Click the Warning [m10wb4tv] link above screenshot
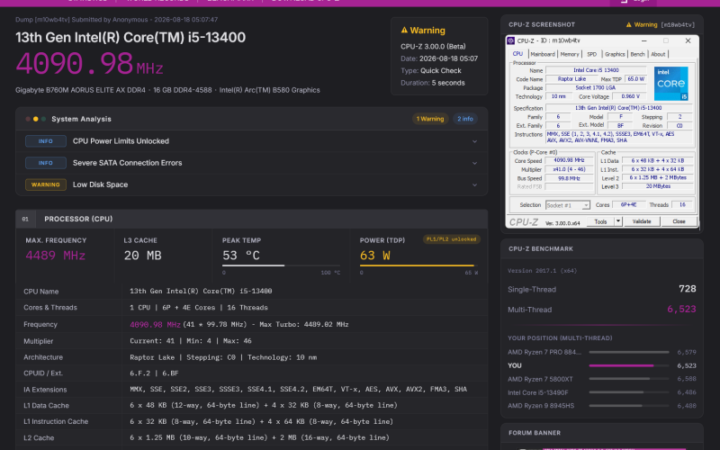Viewport: 720px width, 450px height. [660, 25]
